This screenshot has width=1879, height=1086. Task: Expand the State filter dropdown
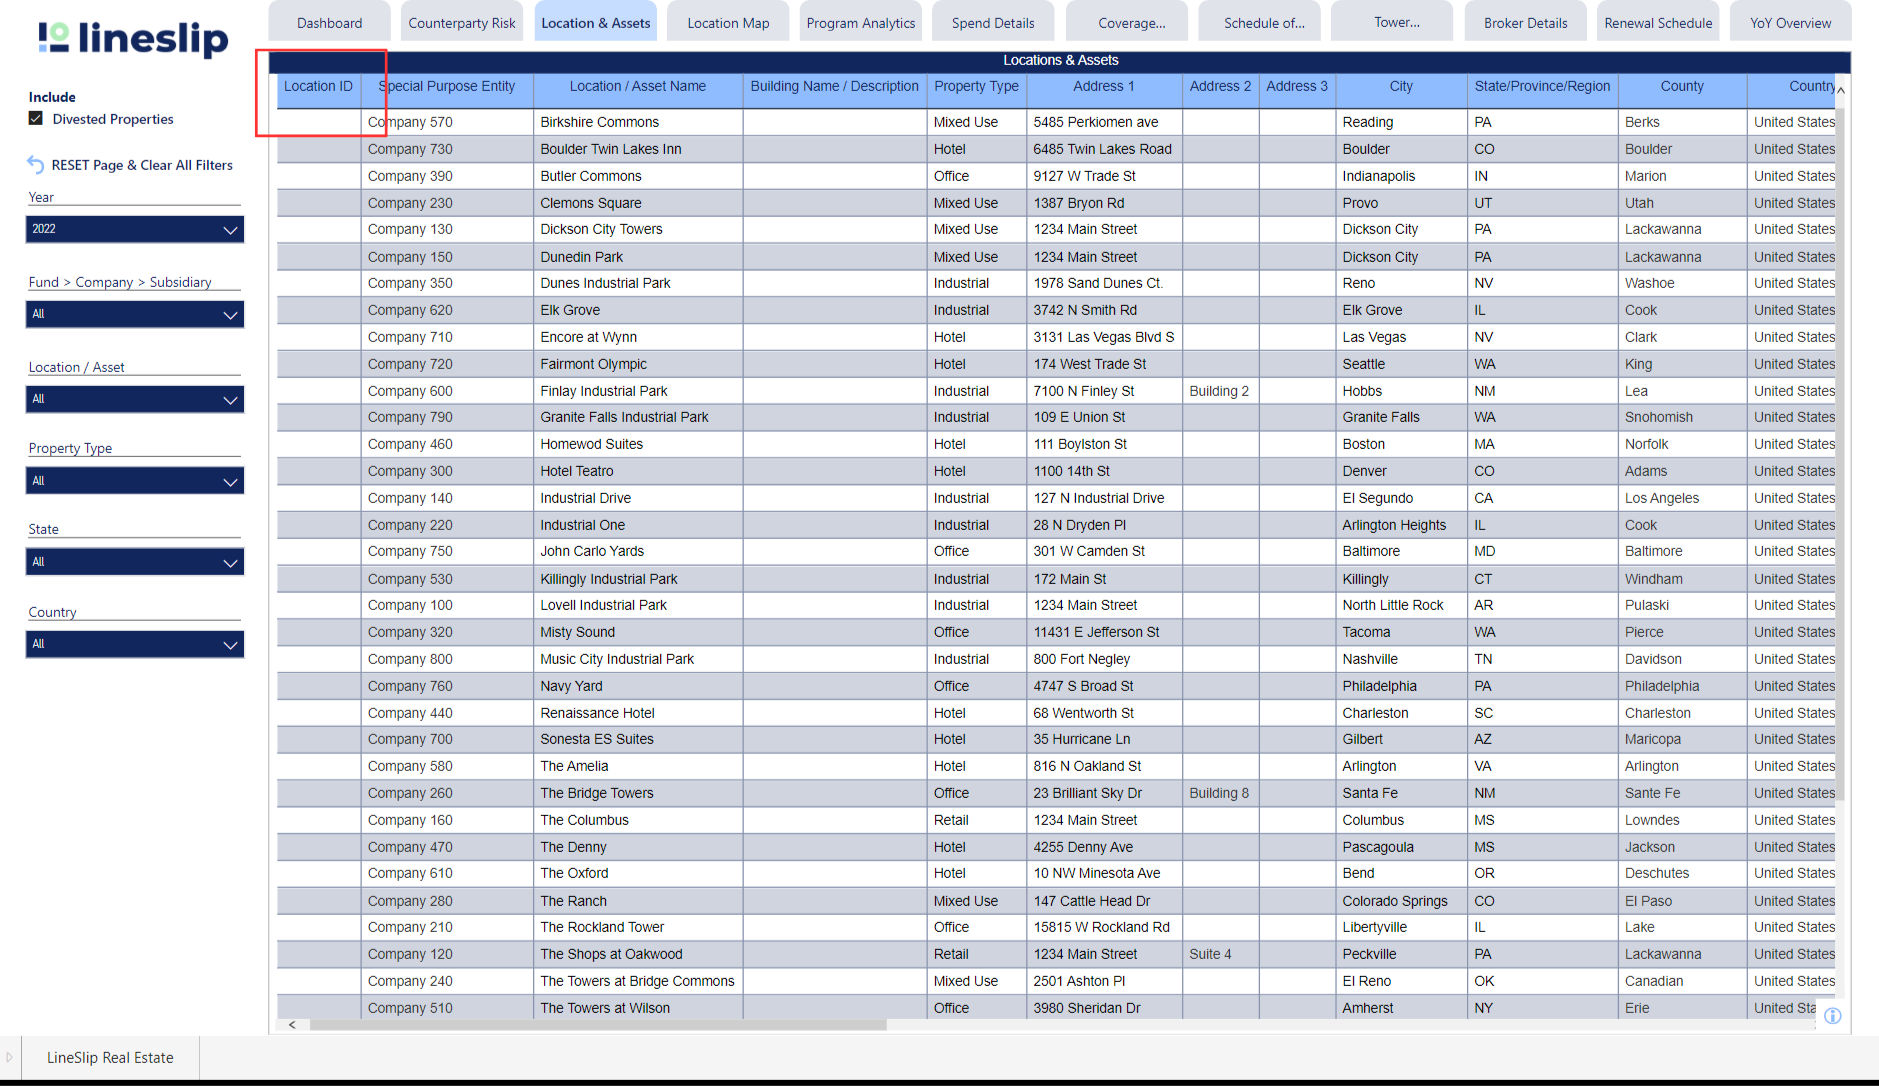pyautogui.click(x=135, y=562)
